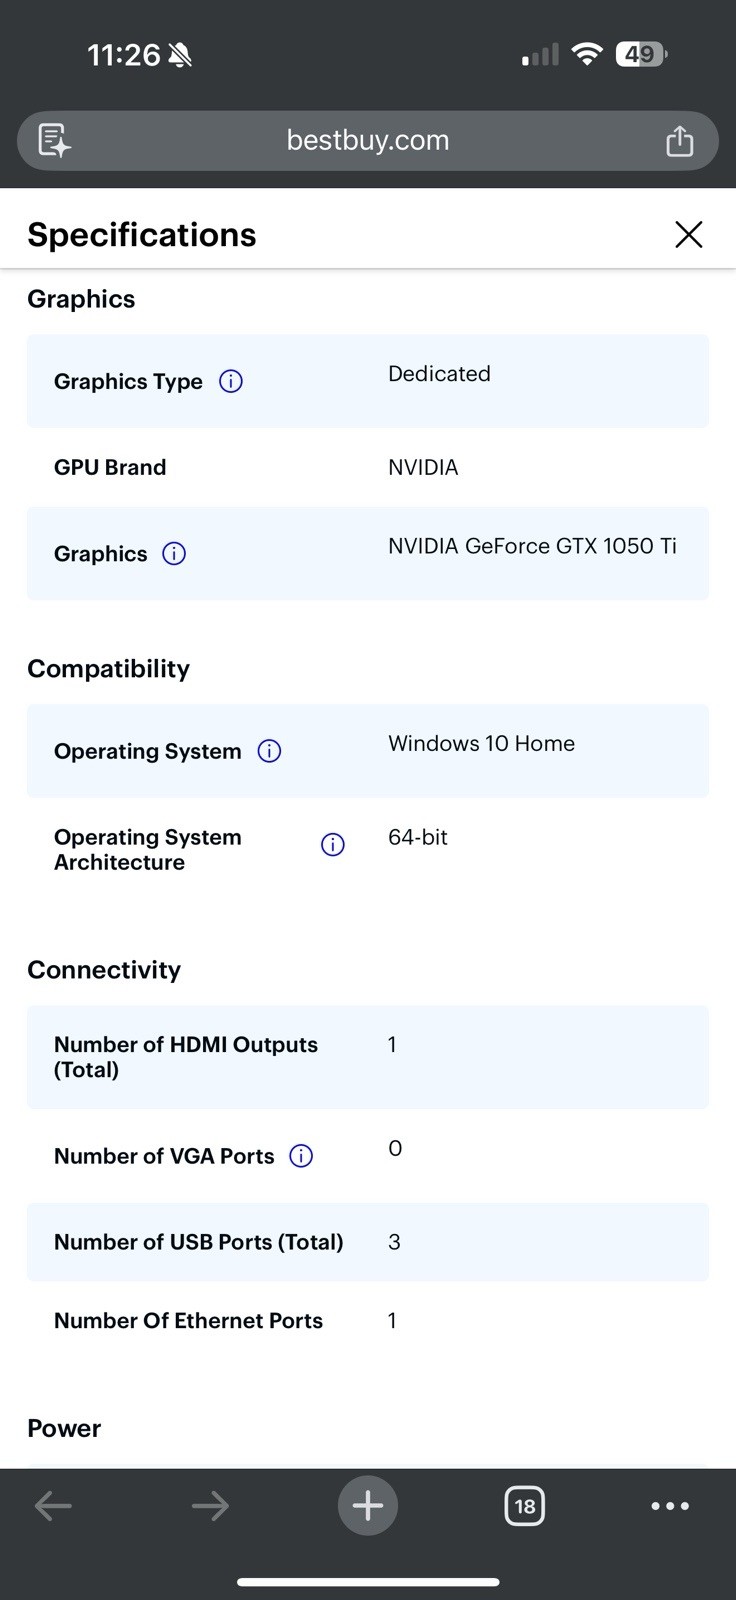The image size is (736, 1600).
Task: Show info about Number of VGA Ports
Action: point(301,1156)
